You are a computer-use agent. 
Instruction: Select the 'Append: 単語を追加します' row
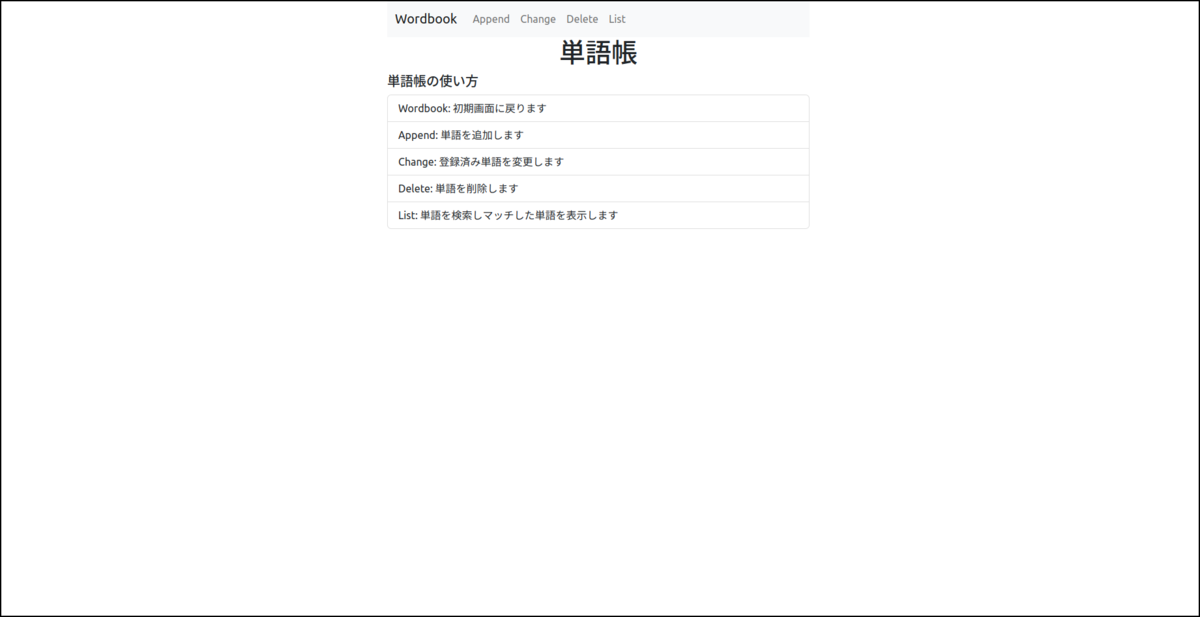(x=598, y=135)
